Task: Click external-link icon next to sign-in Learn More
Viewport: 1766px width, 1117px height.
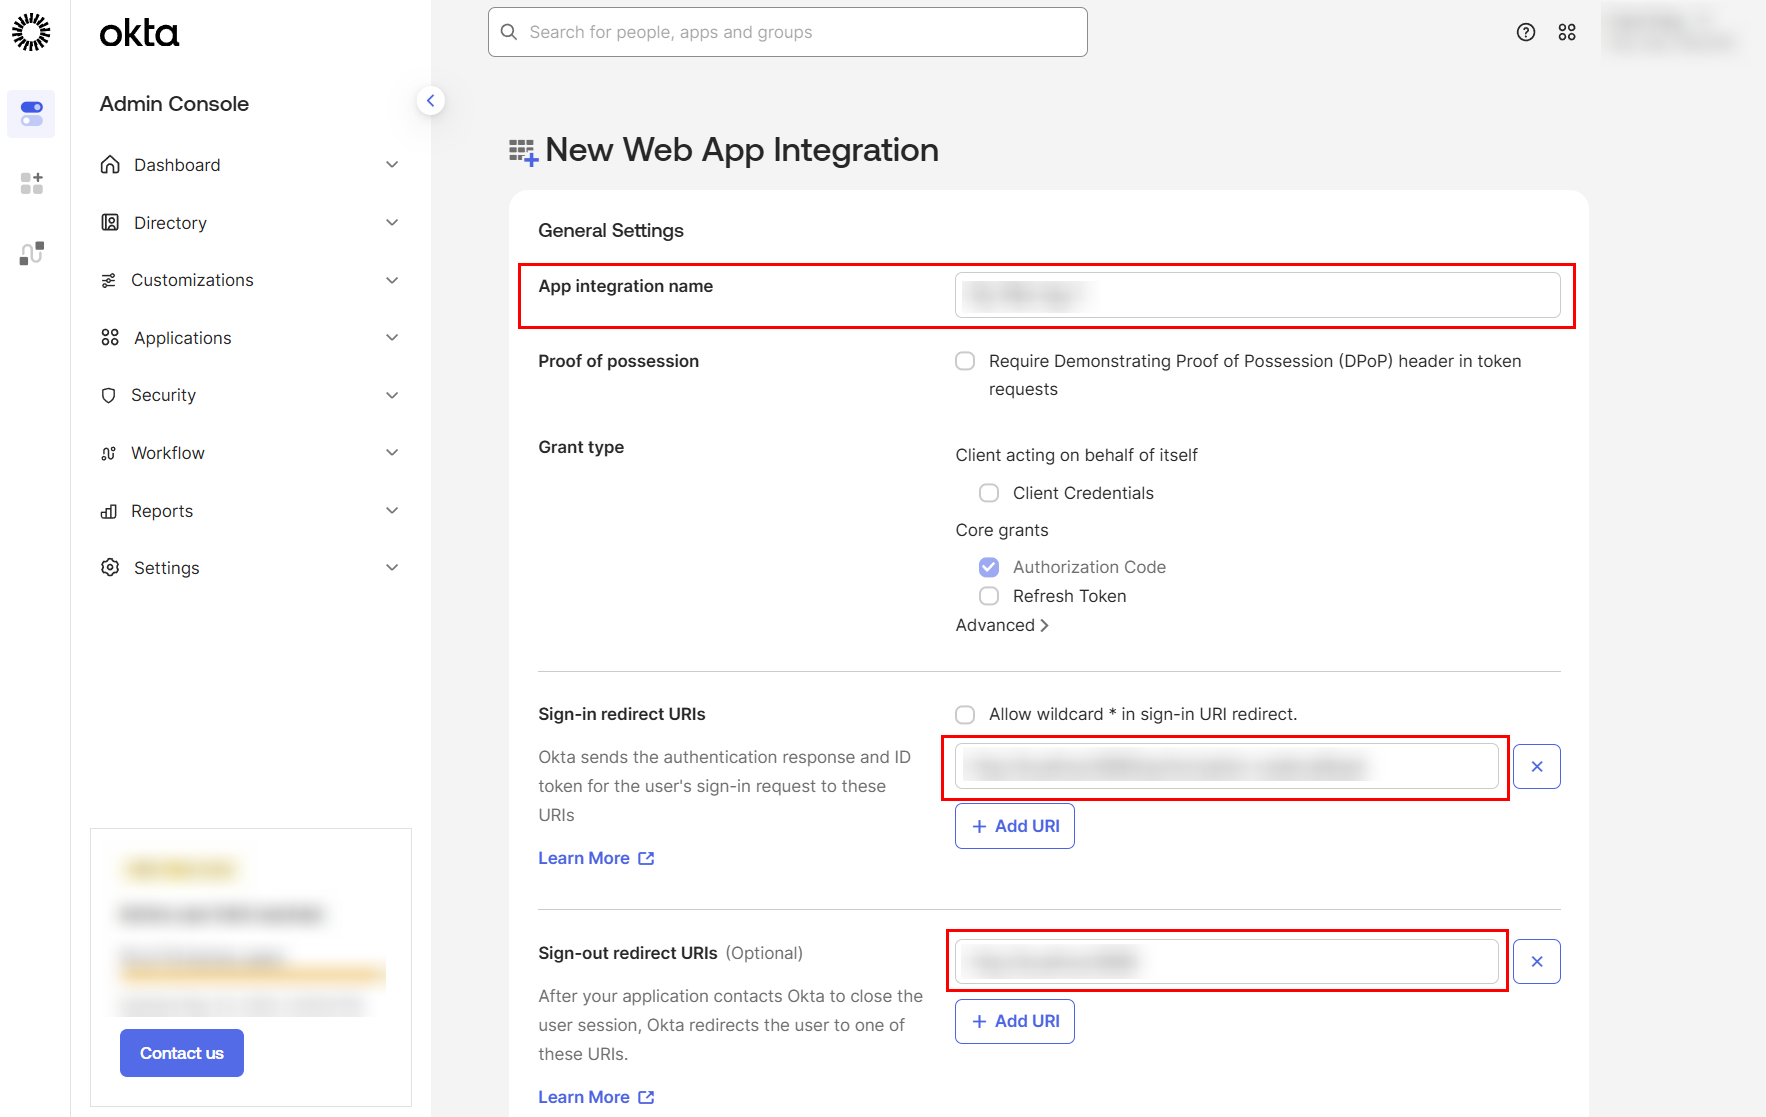Action: [646, 858]
